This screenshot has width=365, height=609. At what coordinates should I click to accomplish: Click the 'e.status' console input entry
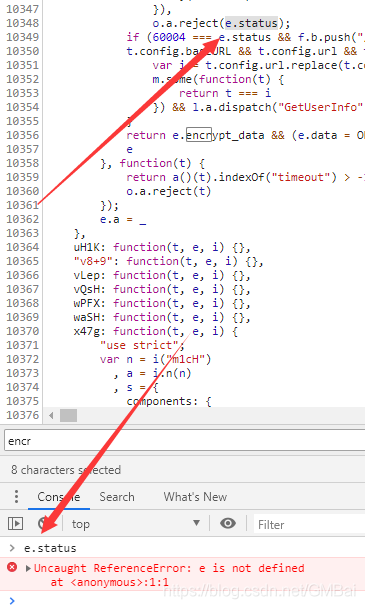(50, 548)
